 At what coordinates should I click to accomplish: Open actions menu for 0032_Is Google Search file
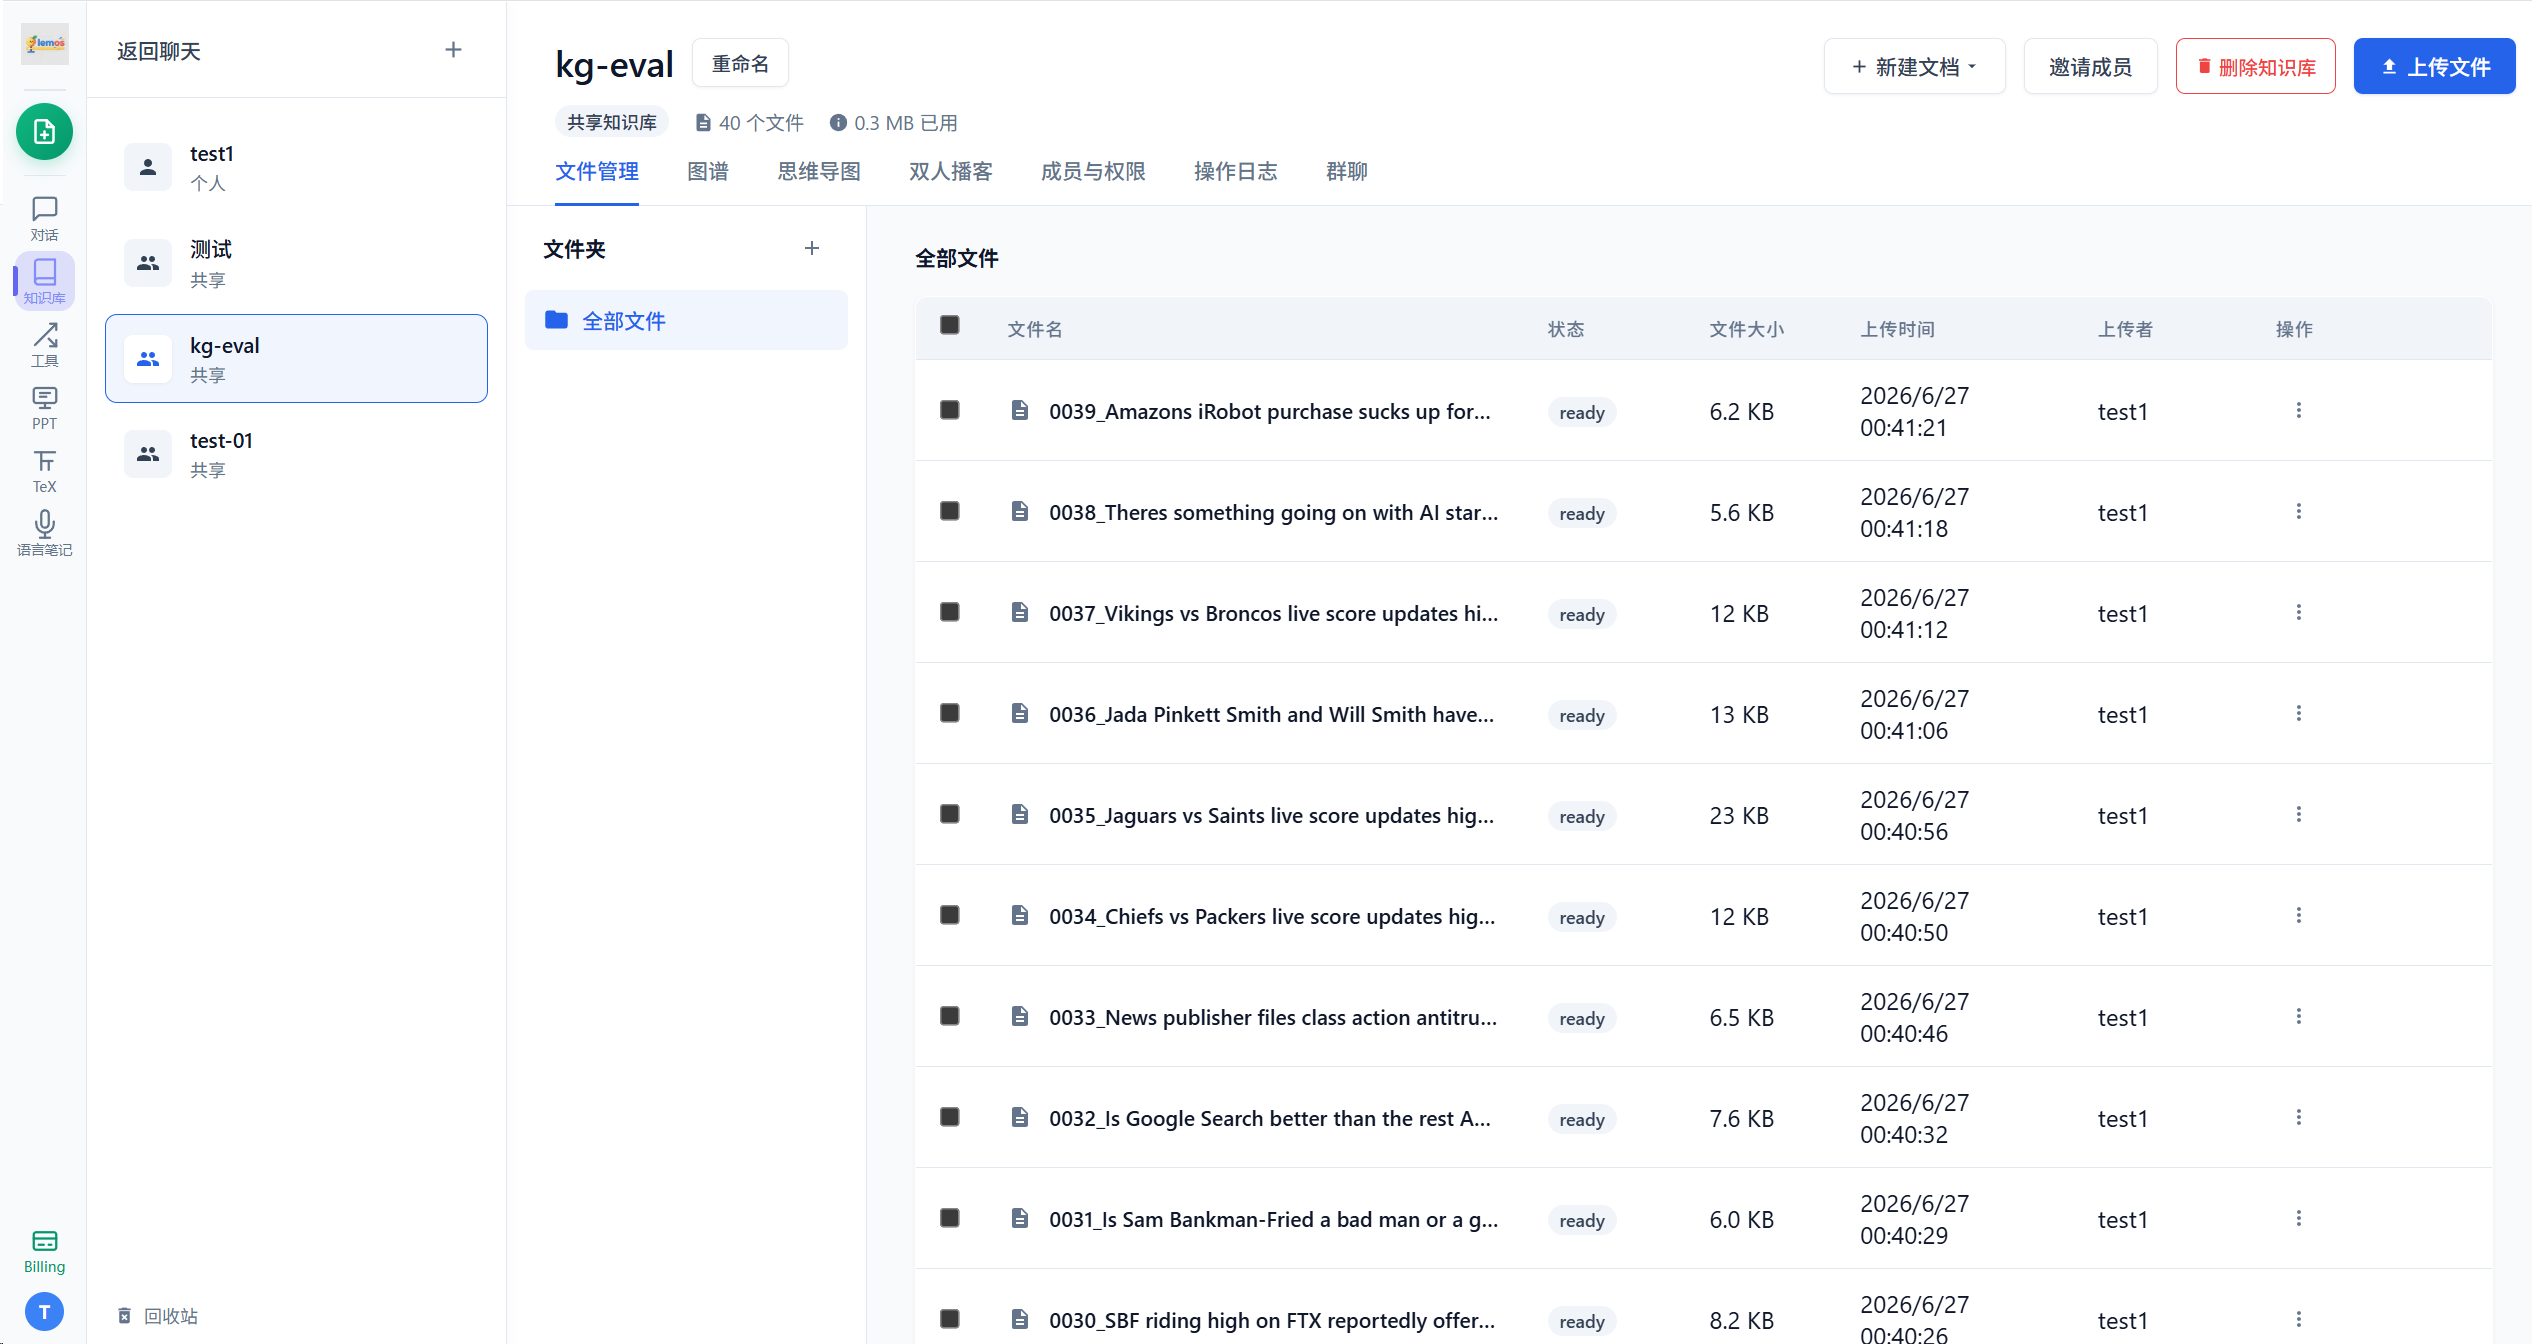click(x=2298, y=1117)
